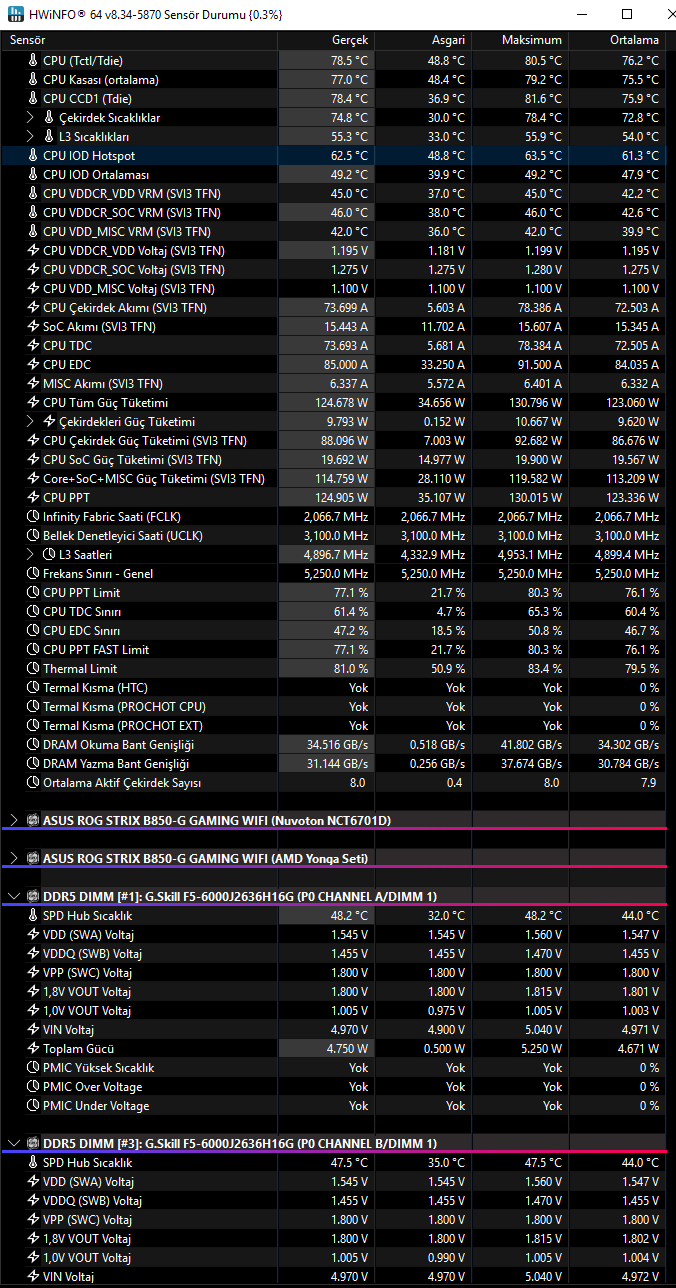Click the Gerçek column header
676x1288 pixels.
(326, 40)
